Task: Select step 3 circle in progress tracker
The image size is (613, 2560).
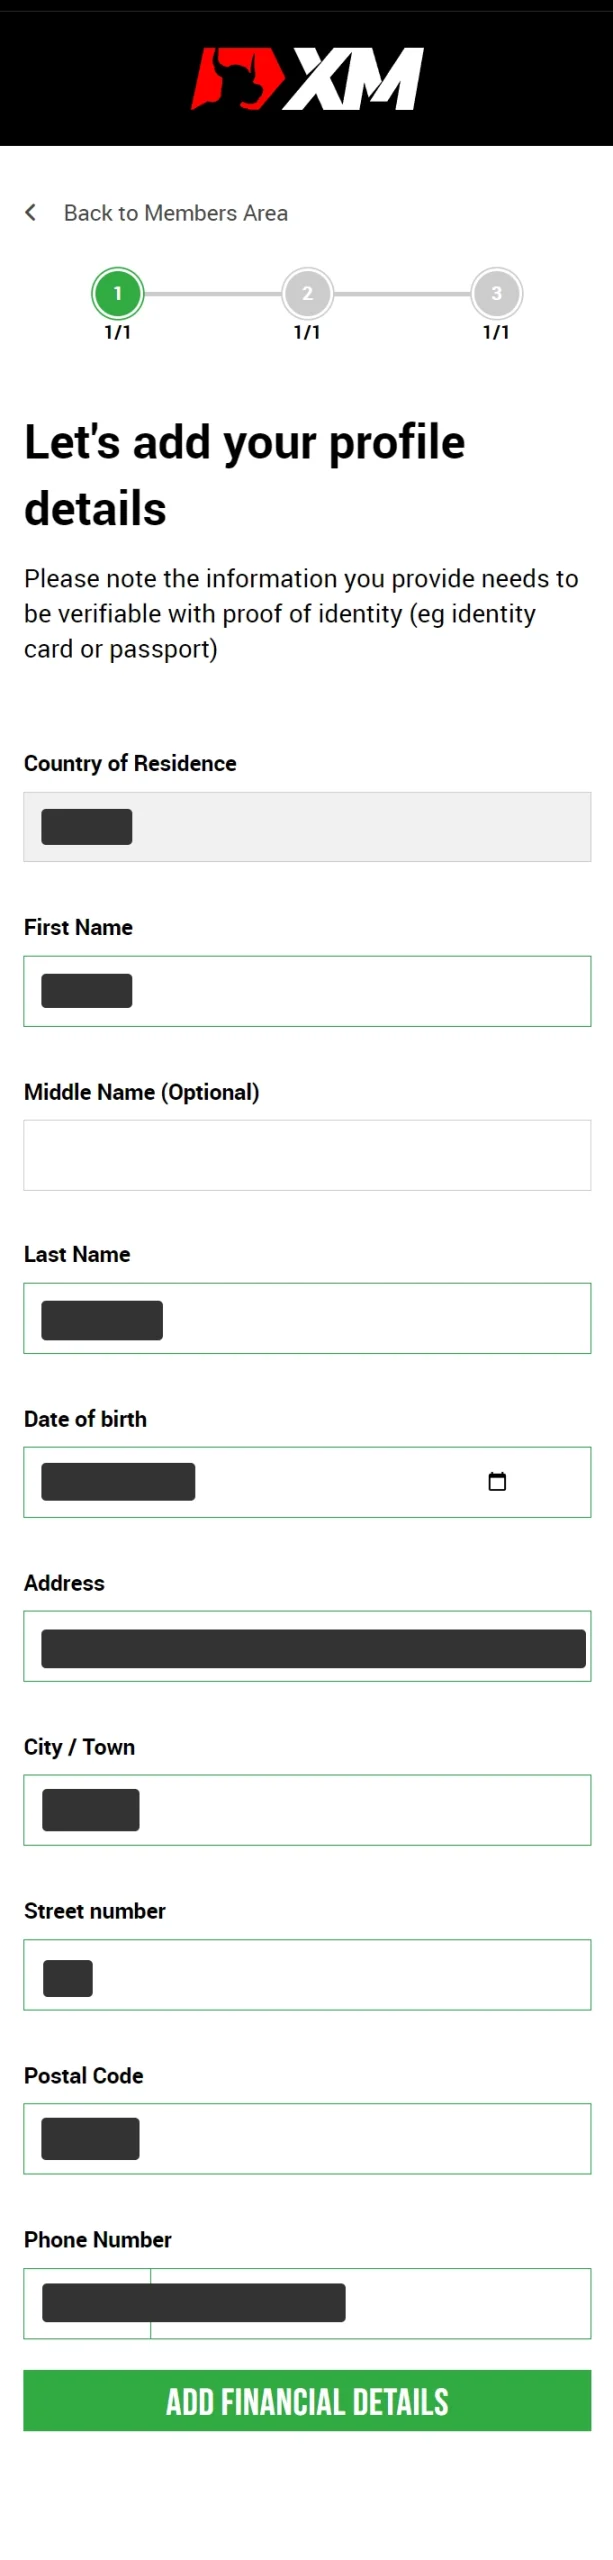Action: pyautogui.click(x=496, y=293)
